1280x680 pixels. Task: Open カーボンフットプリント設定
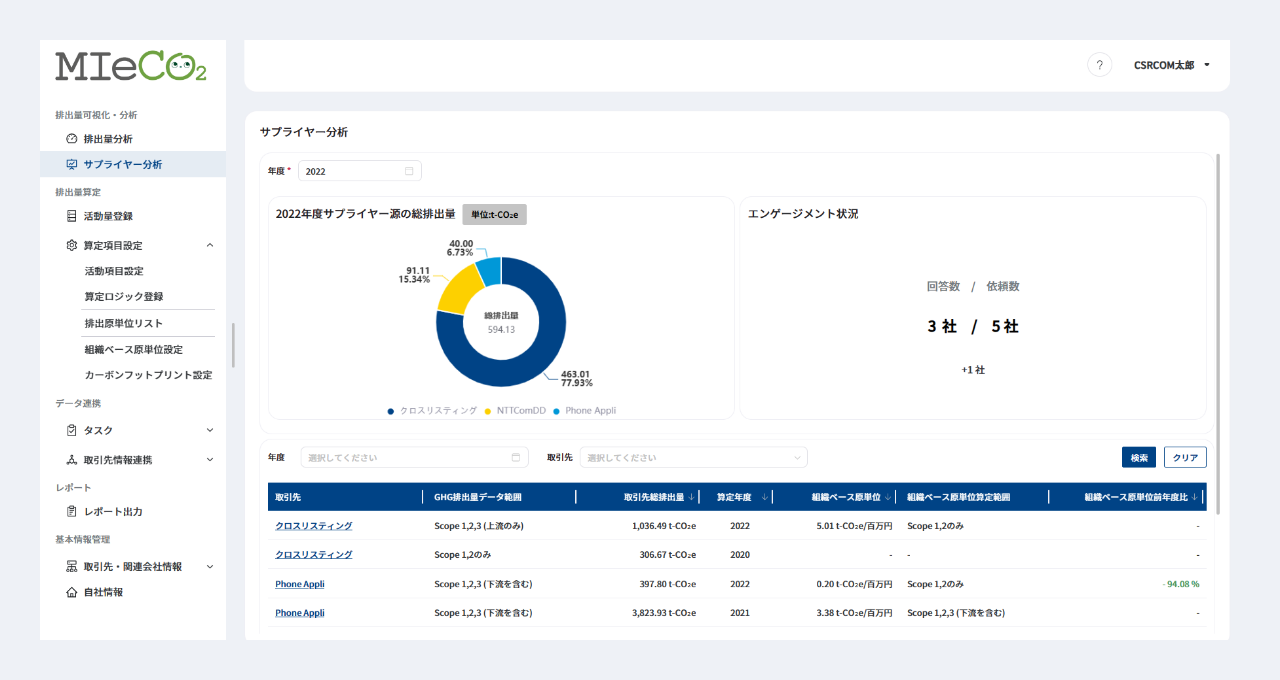click(148, 376)
